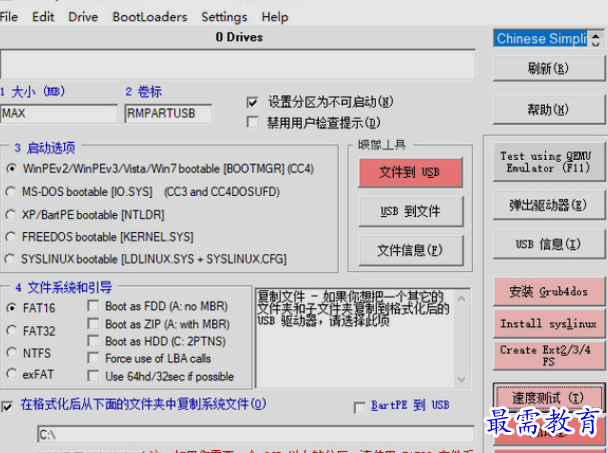Click scroll-down arrow in description box

tap(461, 379)
